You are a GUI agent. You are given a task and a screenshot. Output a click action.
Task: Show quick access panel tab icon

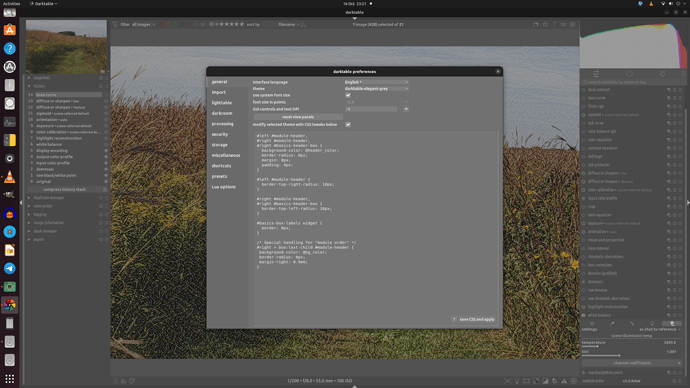point(596,74)
